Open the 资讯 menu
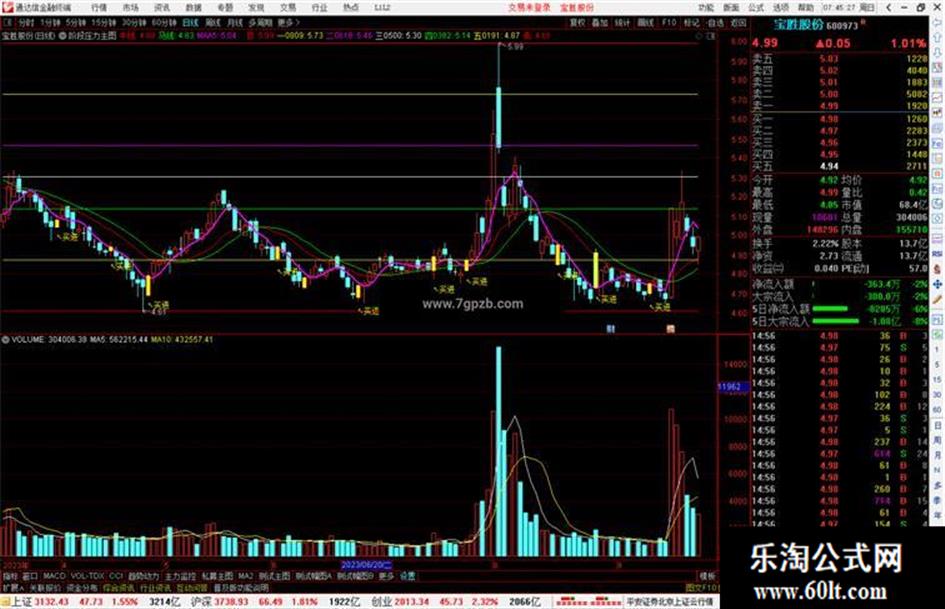 pyautogui.click(x=162, y=8)
